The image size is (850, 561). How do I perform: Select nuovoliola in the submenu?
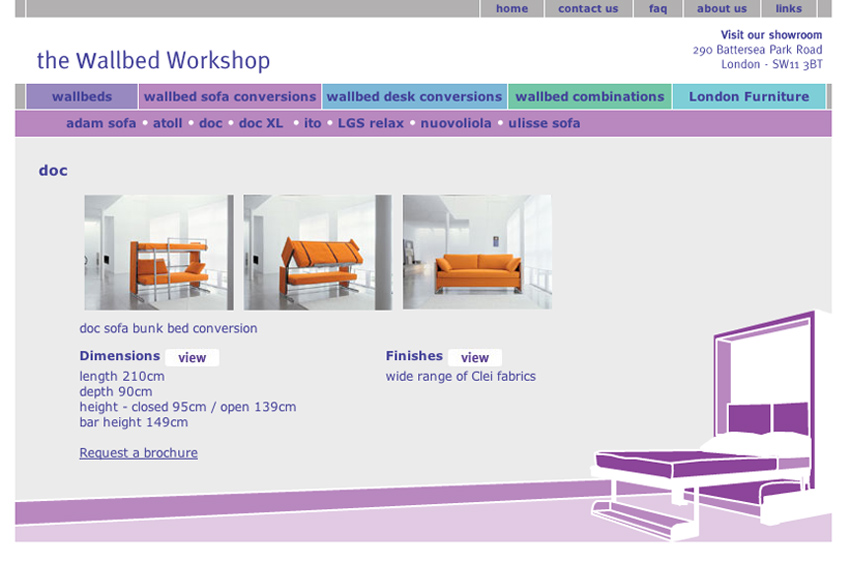tap(456, 124)
